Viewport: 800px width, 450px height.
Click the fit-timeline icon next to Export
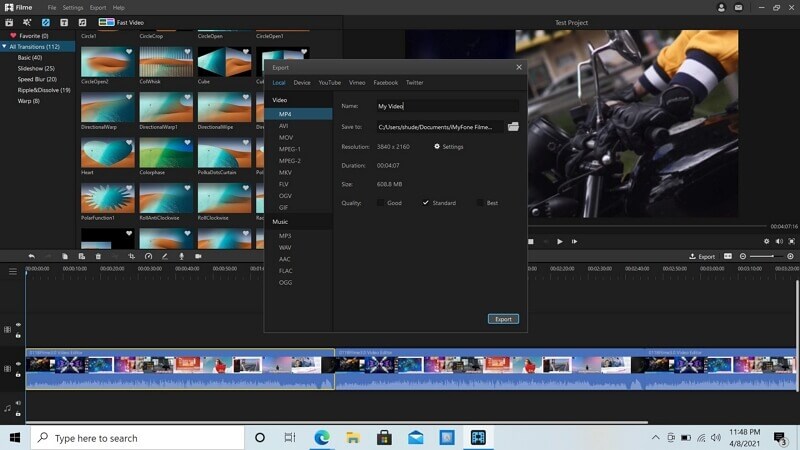(728, 256)
